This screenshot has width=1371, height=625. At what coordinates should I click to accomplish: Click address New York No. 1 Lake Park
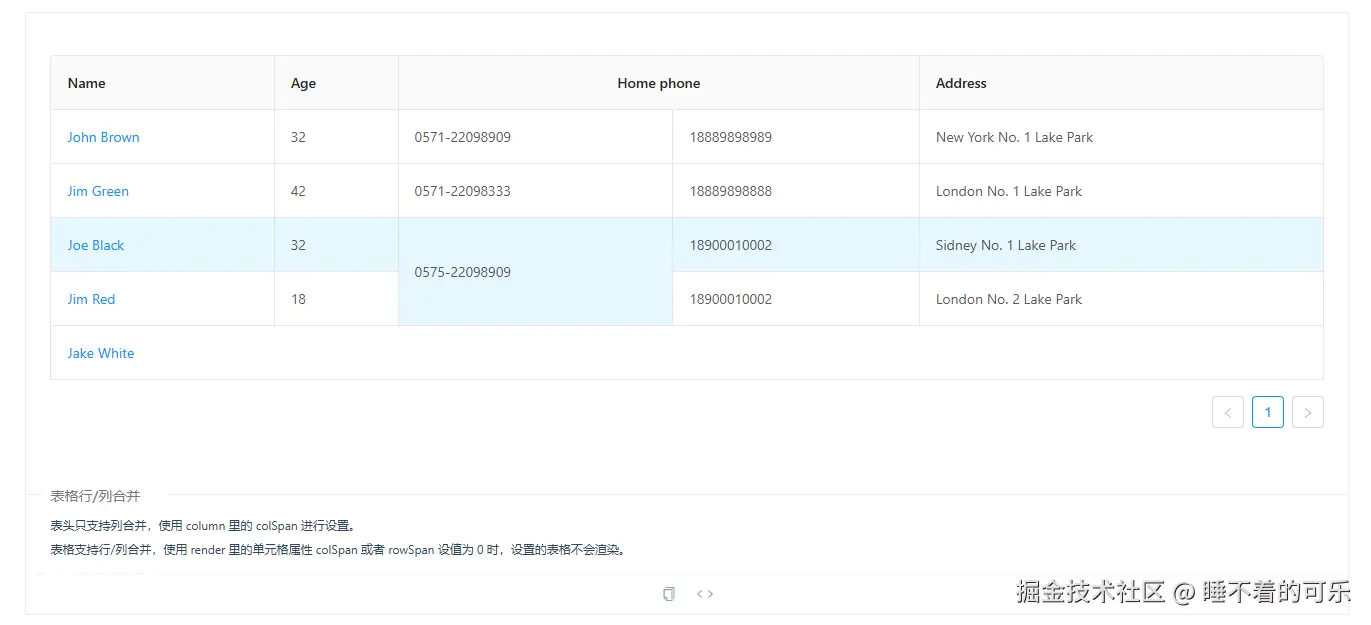[1015, 137]
